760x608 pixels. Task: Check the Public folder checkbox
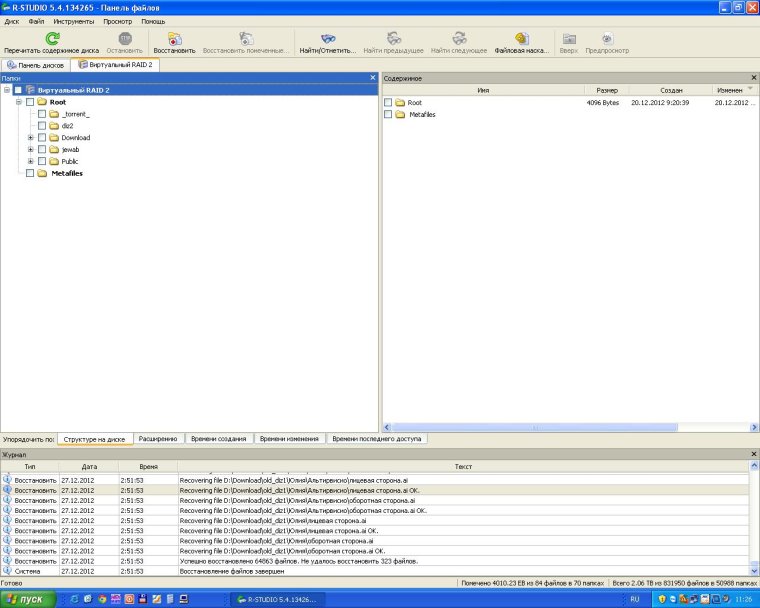[x=42, y=161]
